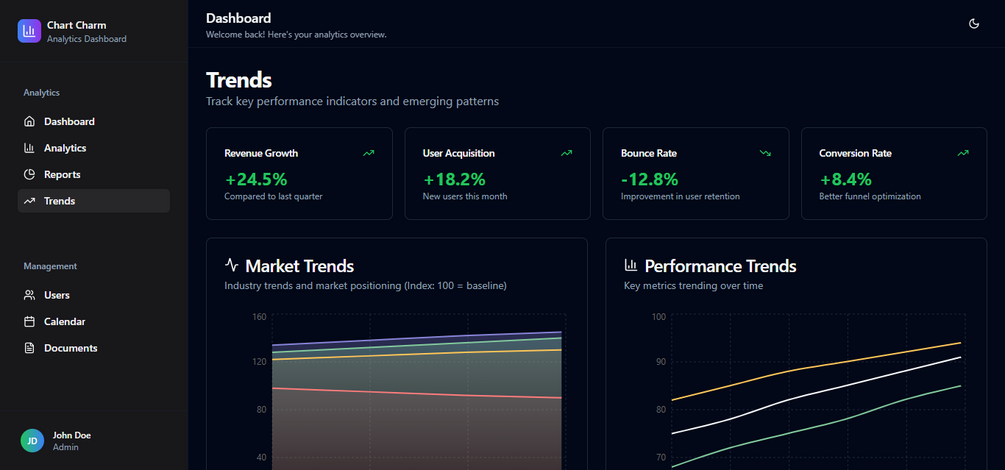
Task: Toggle dark mode with the moon icon
Action: 974,24
